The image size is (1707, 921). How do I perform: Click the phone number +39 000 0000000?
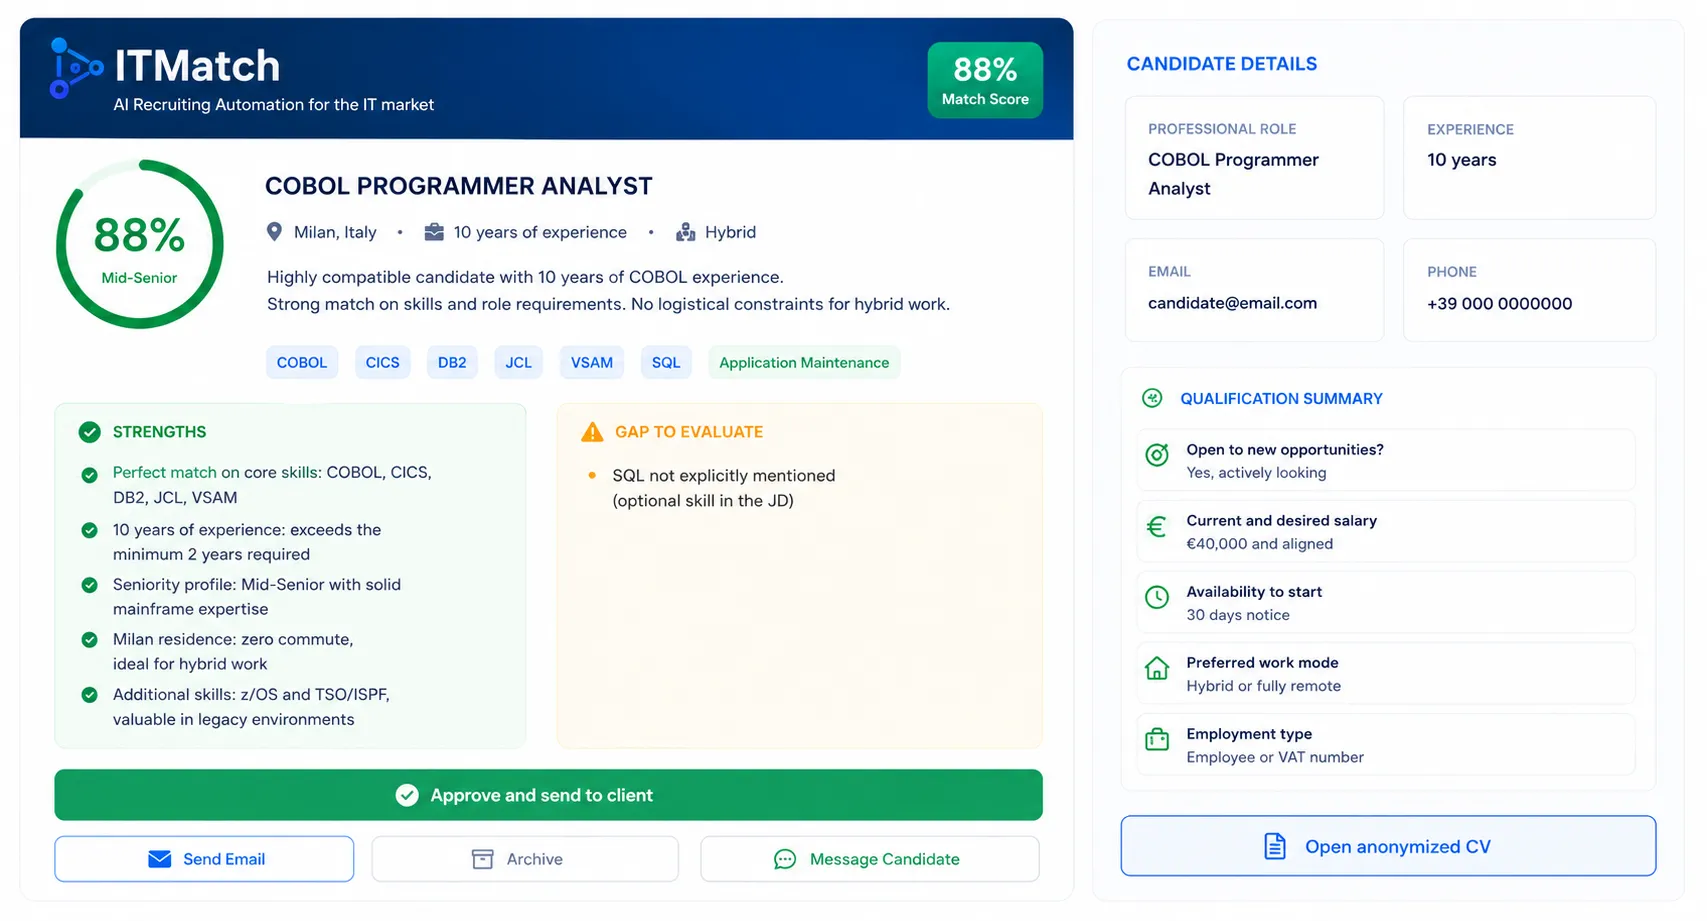(x=1499, y=304)
